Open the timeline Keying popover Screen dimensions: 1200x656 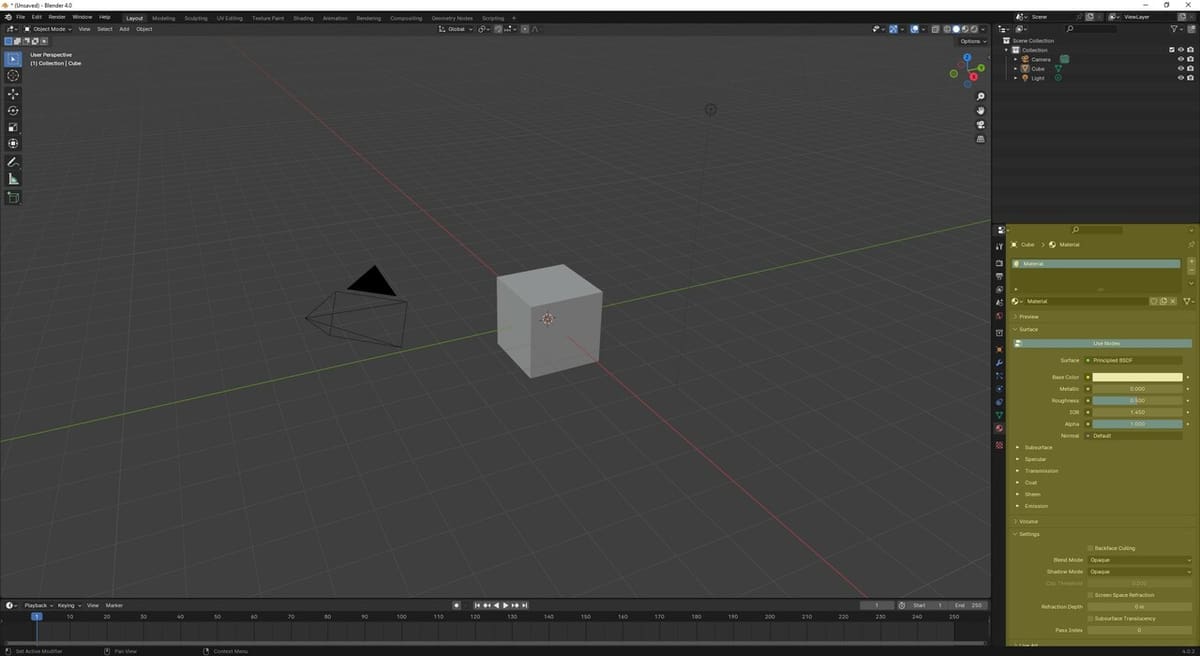(68, 605)
